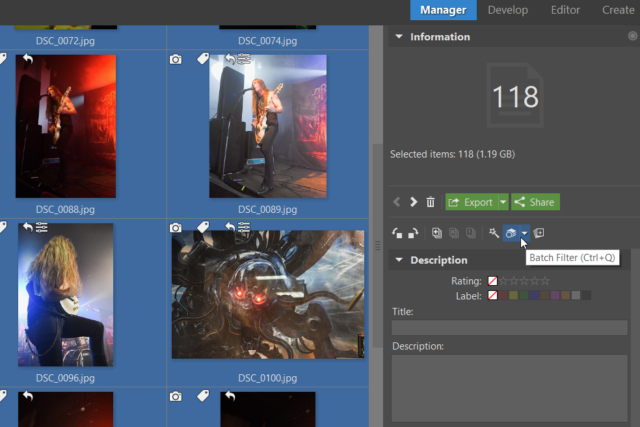Click the file name DSC_0074.jpg

tap(268, 41)
